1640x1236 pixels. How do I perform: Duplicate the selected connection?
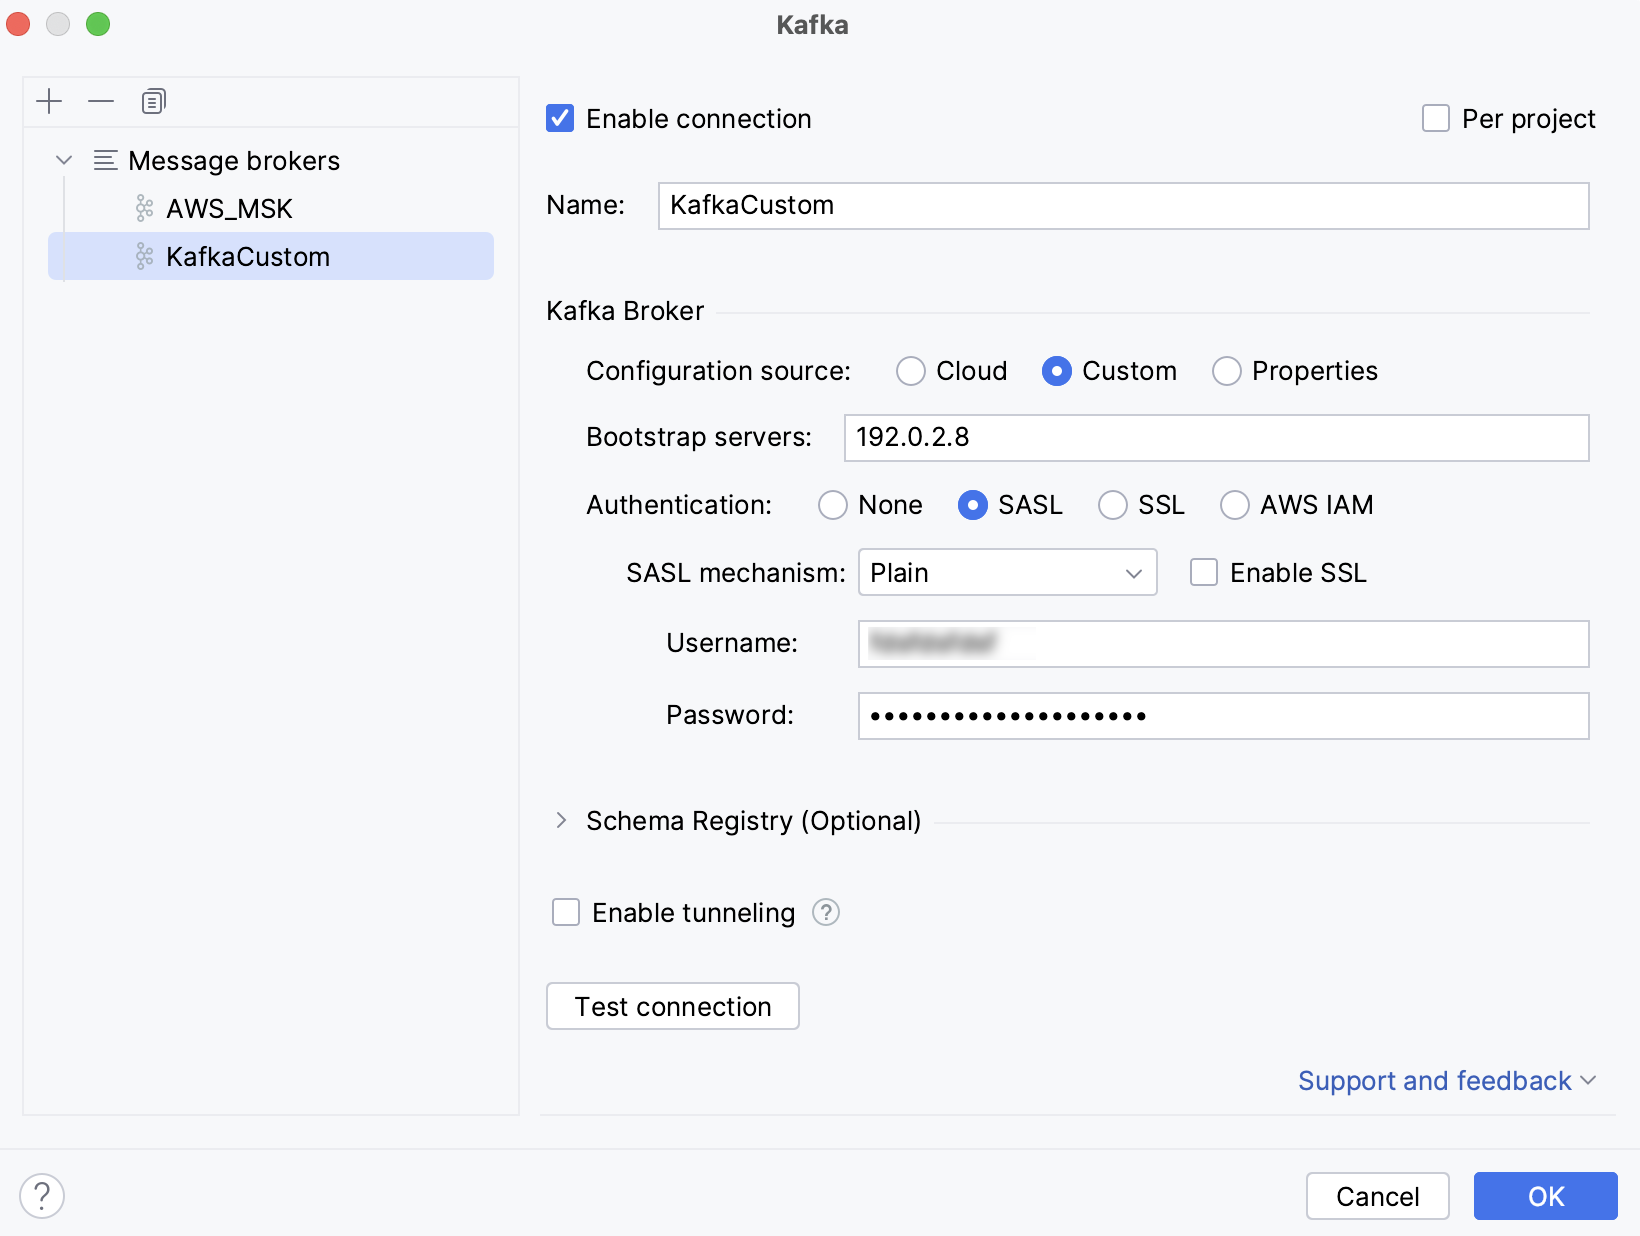tap(153, 101)
